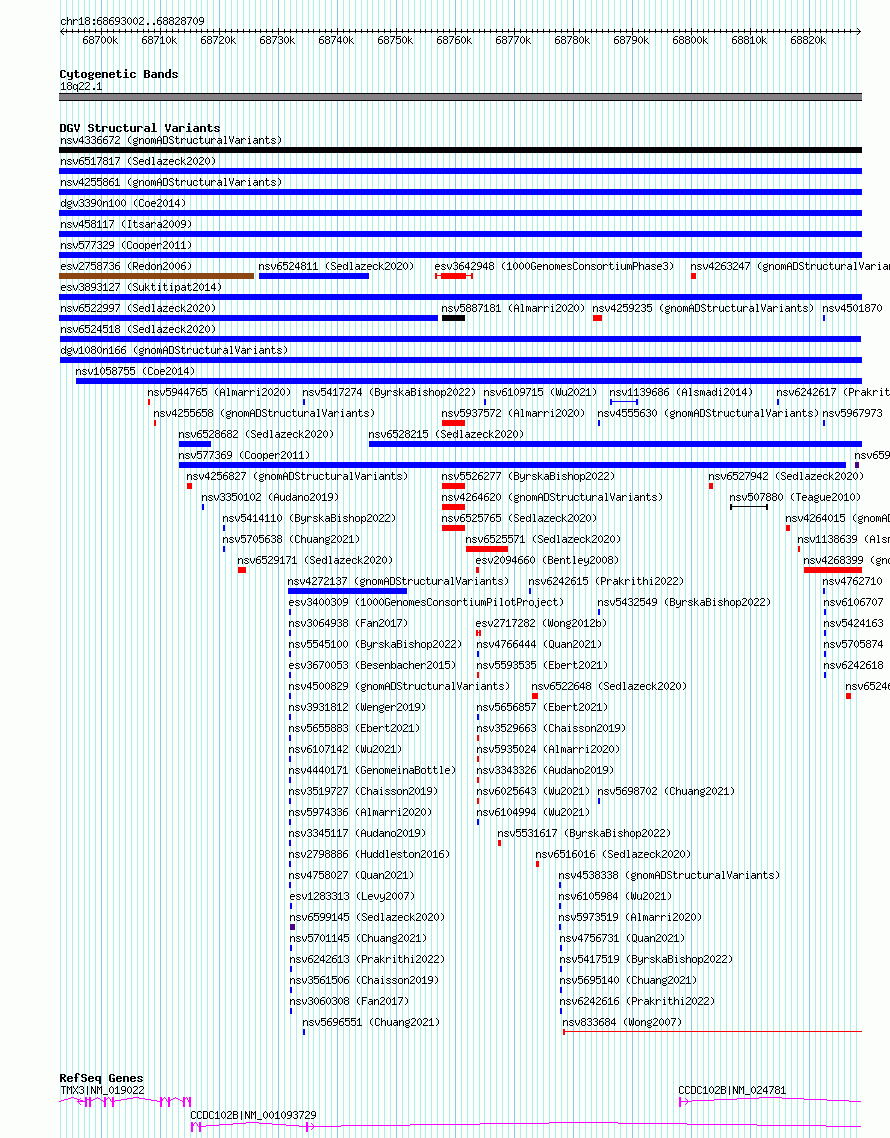This screenshot has width=890, height=1138.
Task: Click the 68760k ruler position label
Action: coord(454,41)
